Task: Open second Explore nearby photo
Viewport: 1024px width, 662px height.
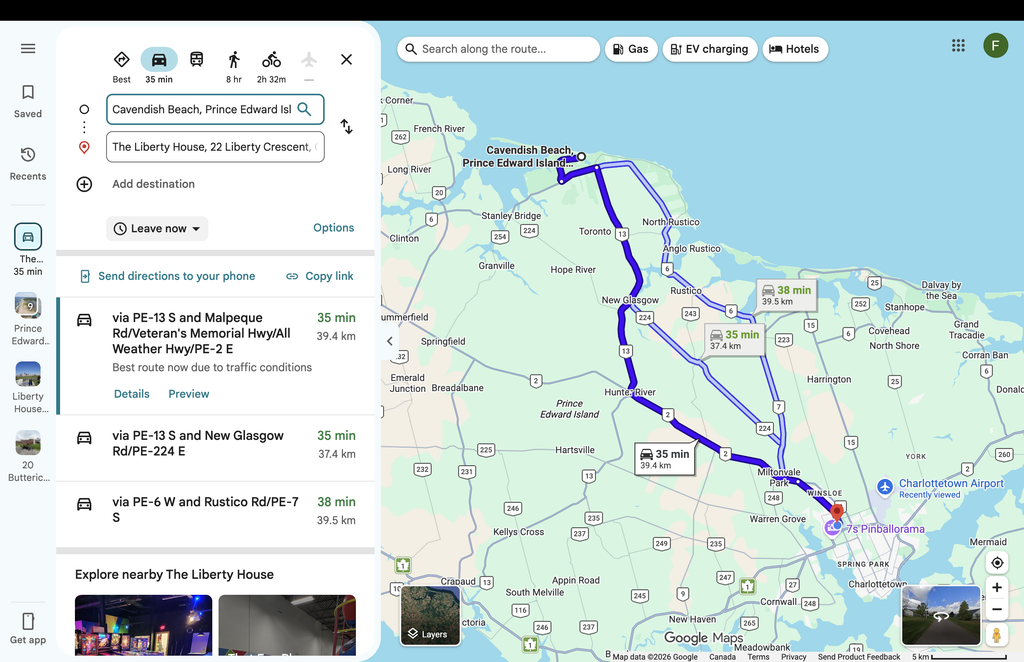Action: 287,625
